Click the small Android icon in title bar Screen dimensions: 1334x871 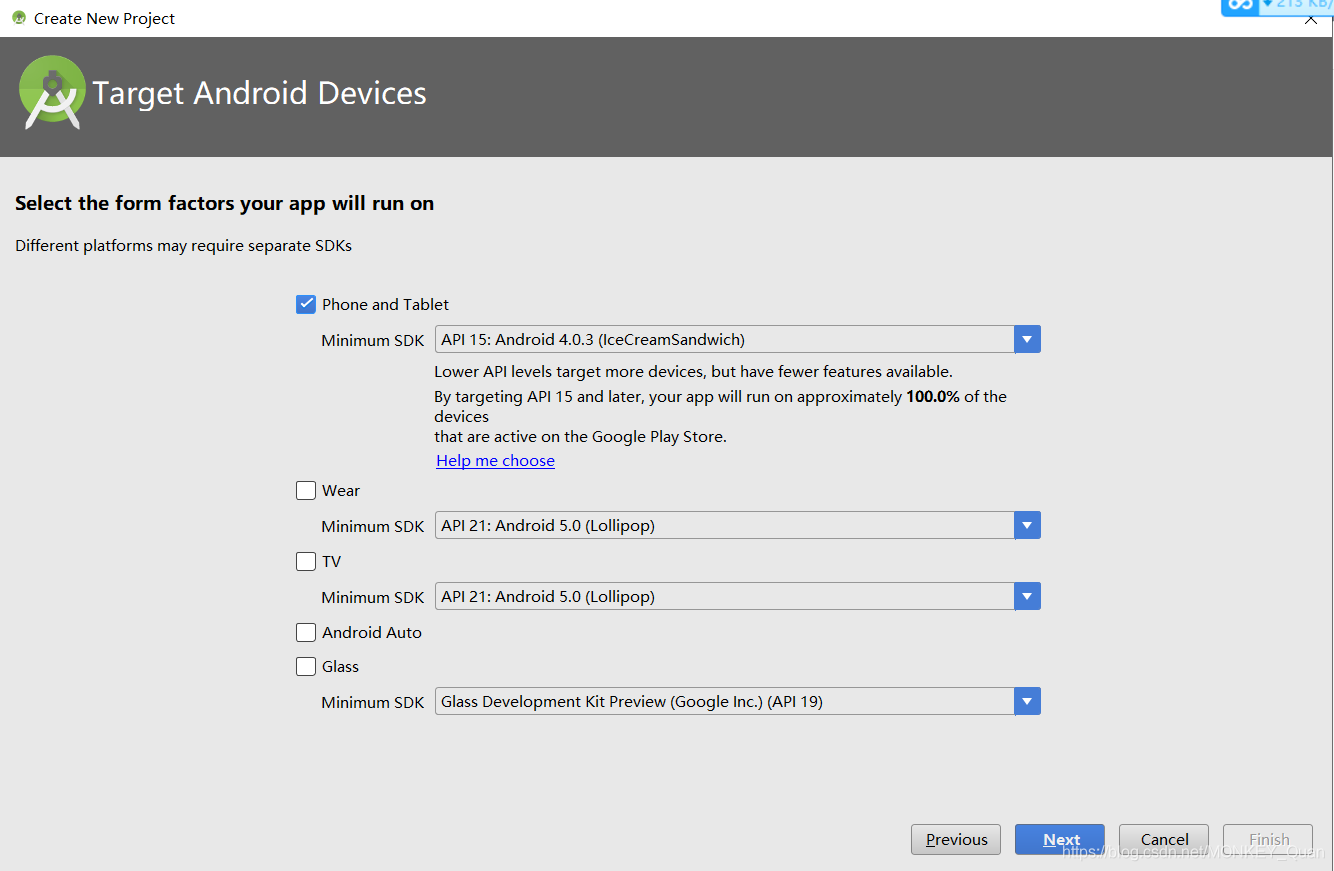click(x=19, y=18)
